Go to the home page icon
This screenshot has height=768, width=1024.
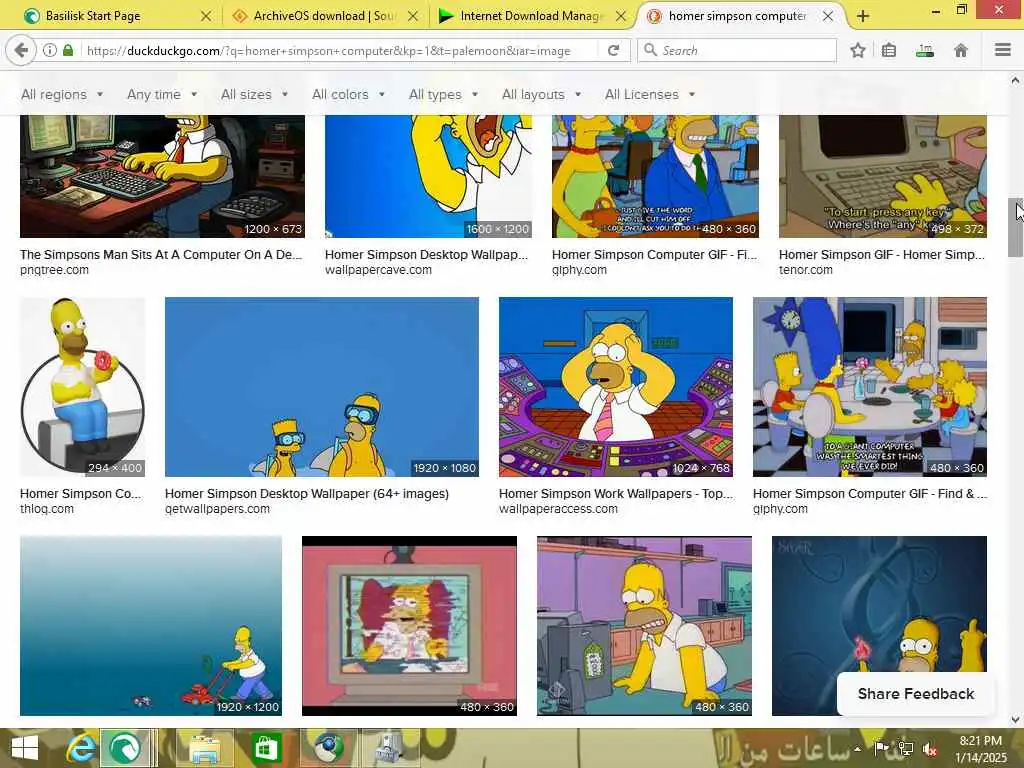[x=961, y=50]
